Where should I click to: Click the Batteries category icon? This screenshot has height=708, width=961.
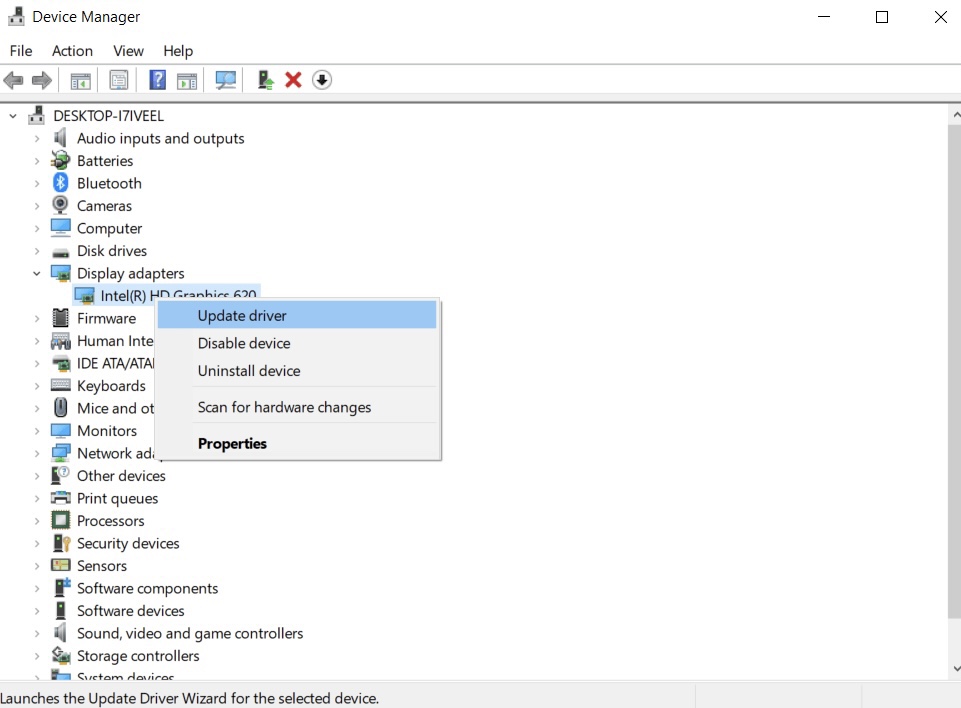(x=61, y=160)
